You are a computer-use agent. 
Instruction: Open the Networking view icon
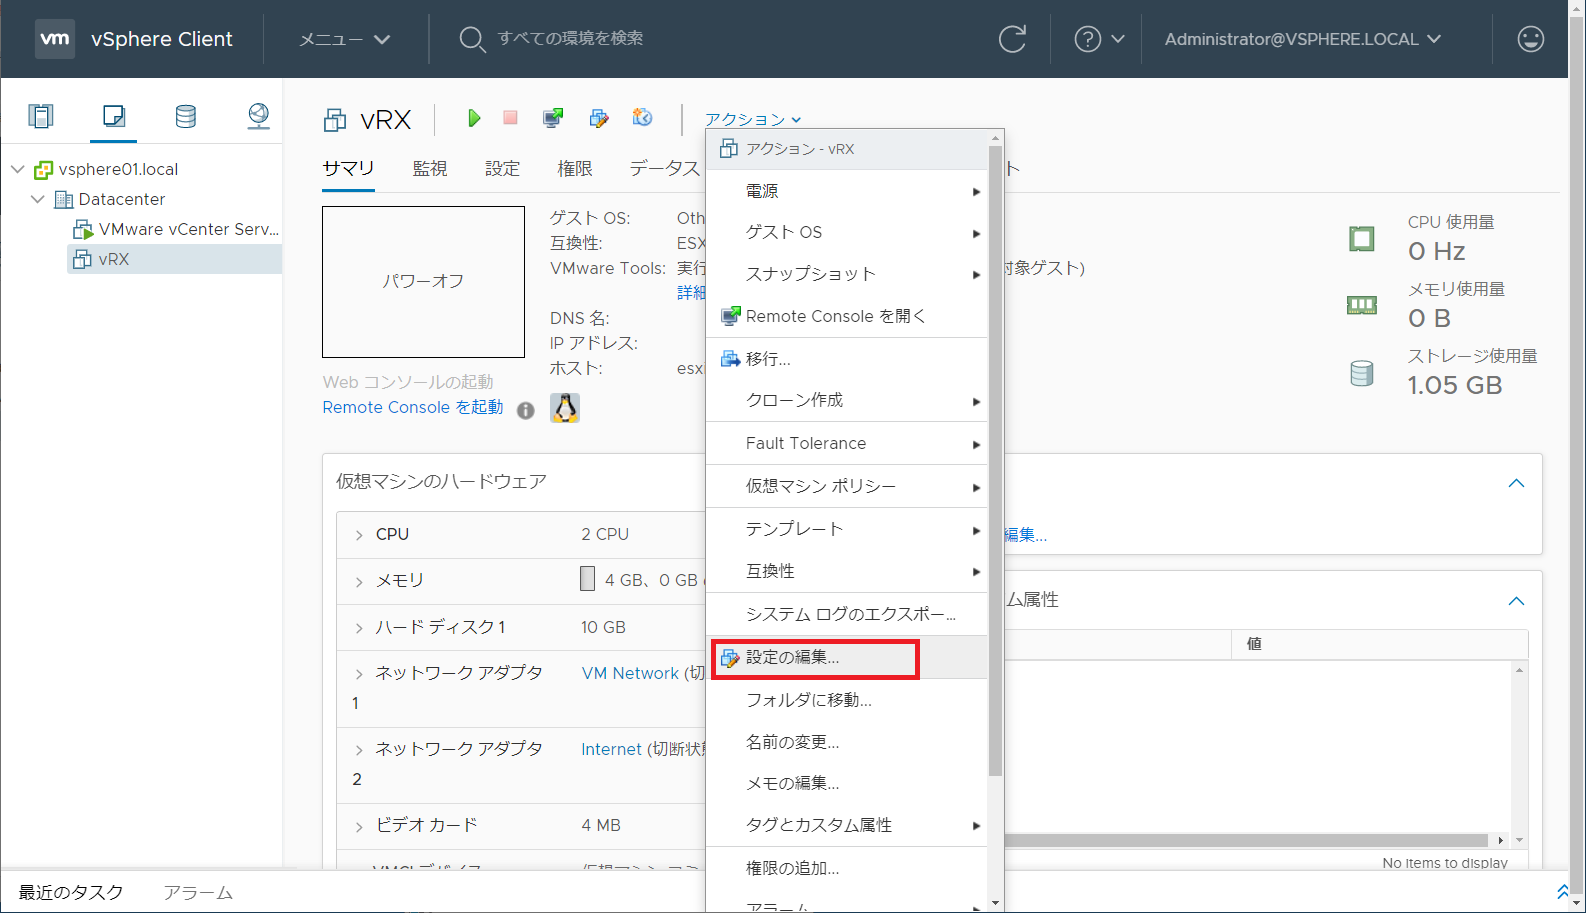[x=258, y=116]
